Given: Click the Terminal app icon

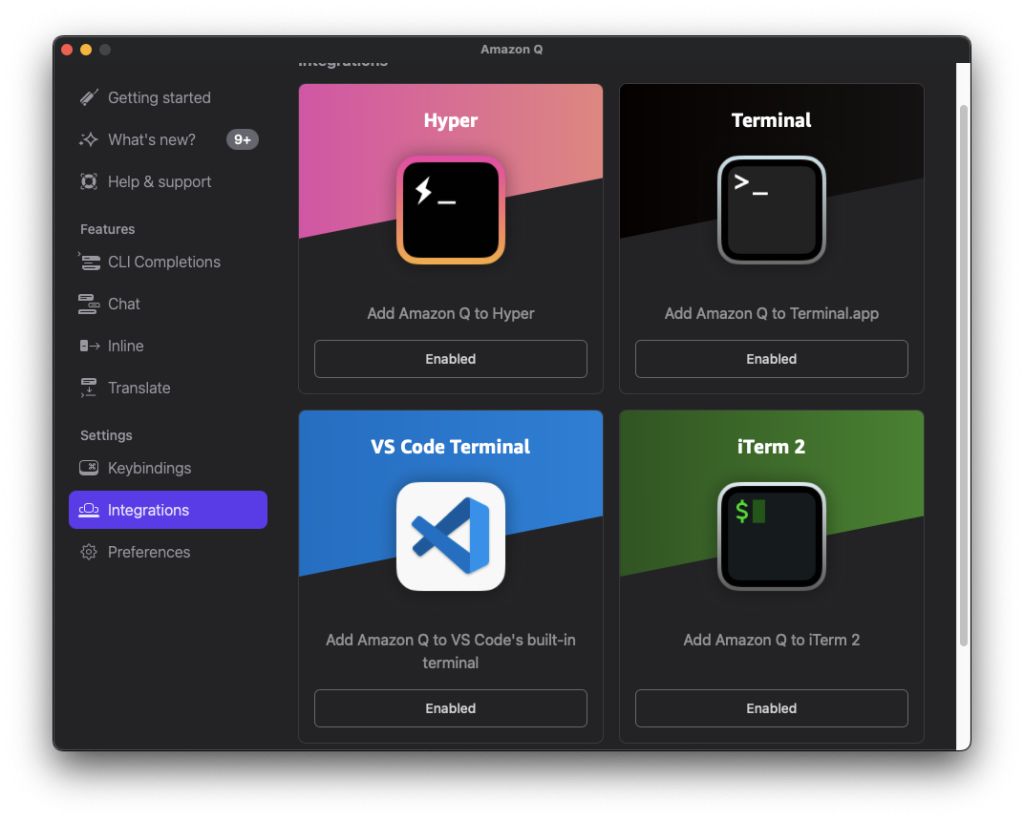Looking at the screenshot, I should [x=771, y=210].
